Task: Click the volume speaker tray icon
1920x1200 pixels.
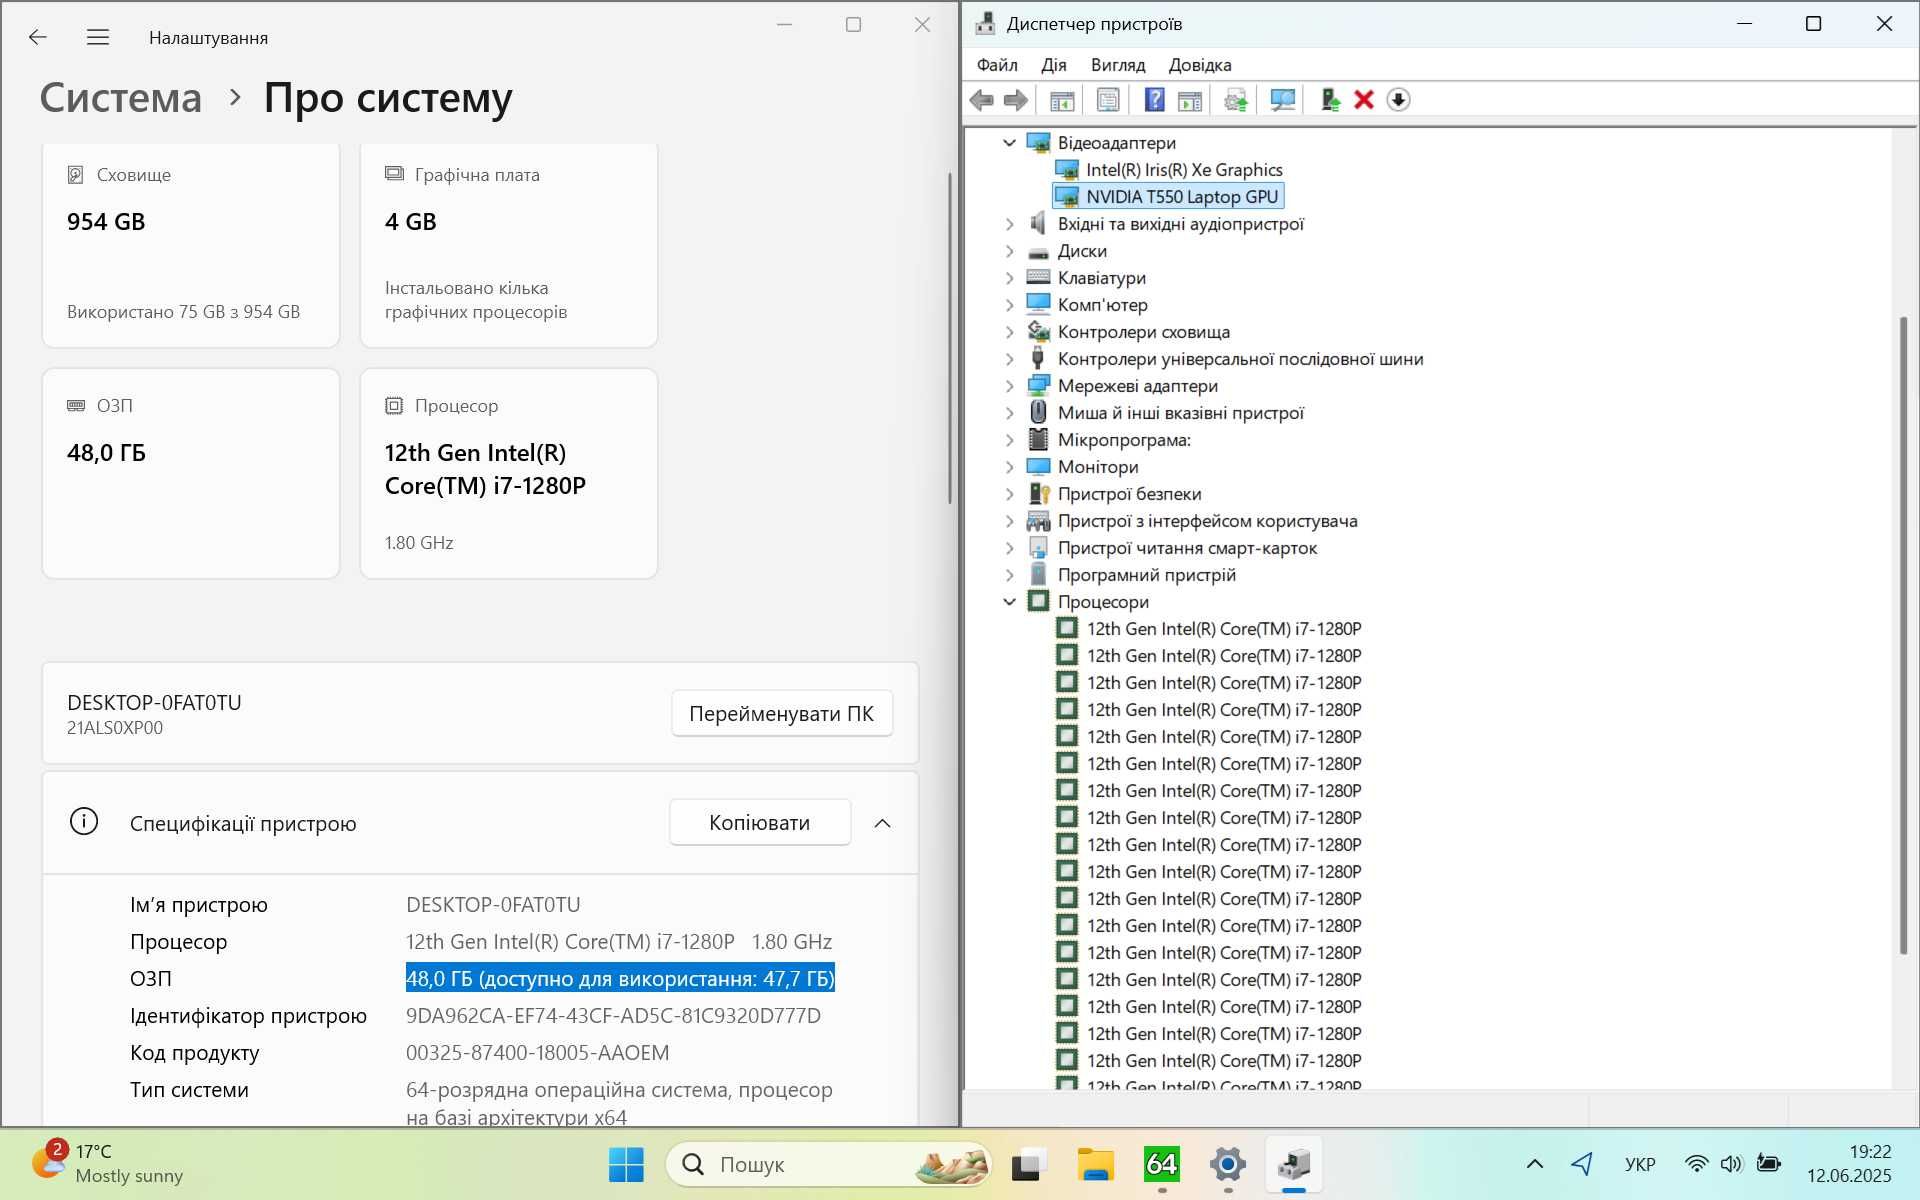Action: pos(1731,1163)
